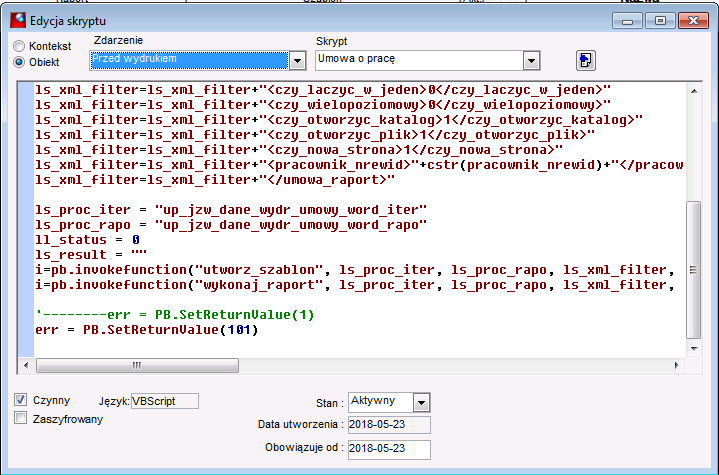
Task: Click the horizontal scrollbar thumb
Action: (137, 365)
